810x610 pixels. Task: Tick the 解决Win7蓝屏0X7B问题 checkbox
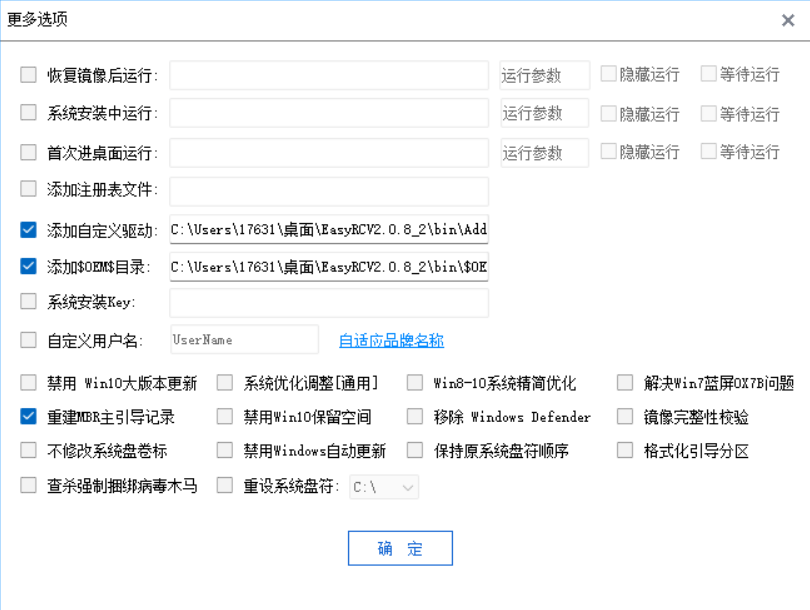pyautogui.click(x=625, y=383)
